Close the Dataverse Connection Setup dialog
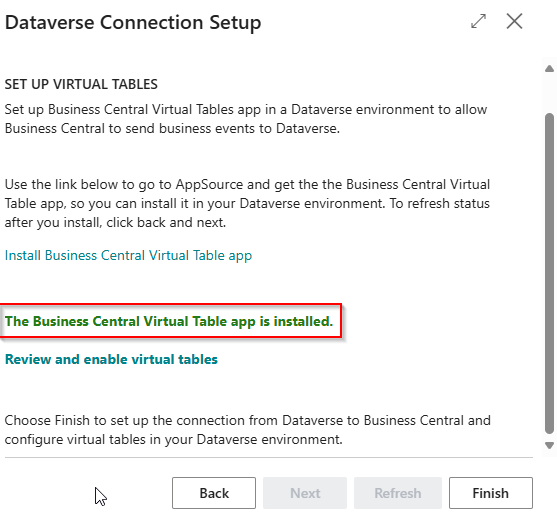557x526 pixels. [x=514, y=21]
